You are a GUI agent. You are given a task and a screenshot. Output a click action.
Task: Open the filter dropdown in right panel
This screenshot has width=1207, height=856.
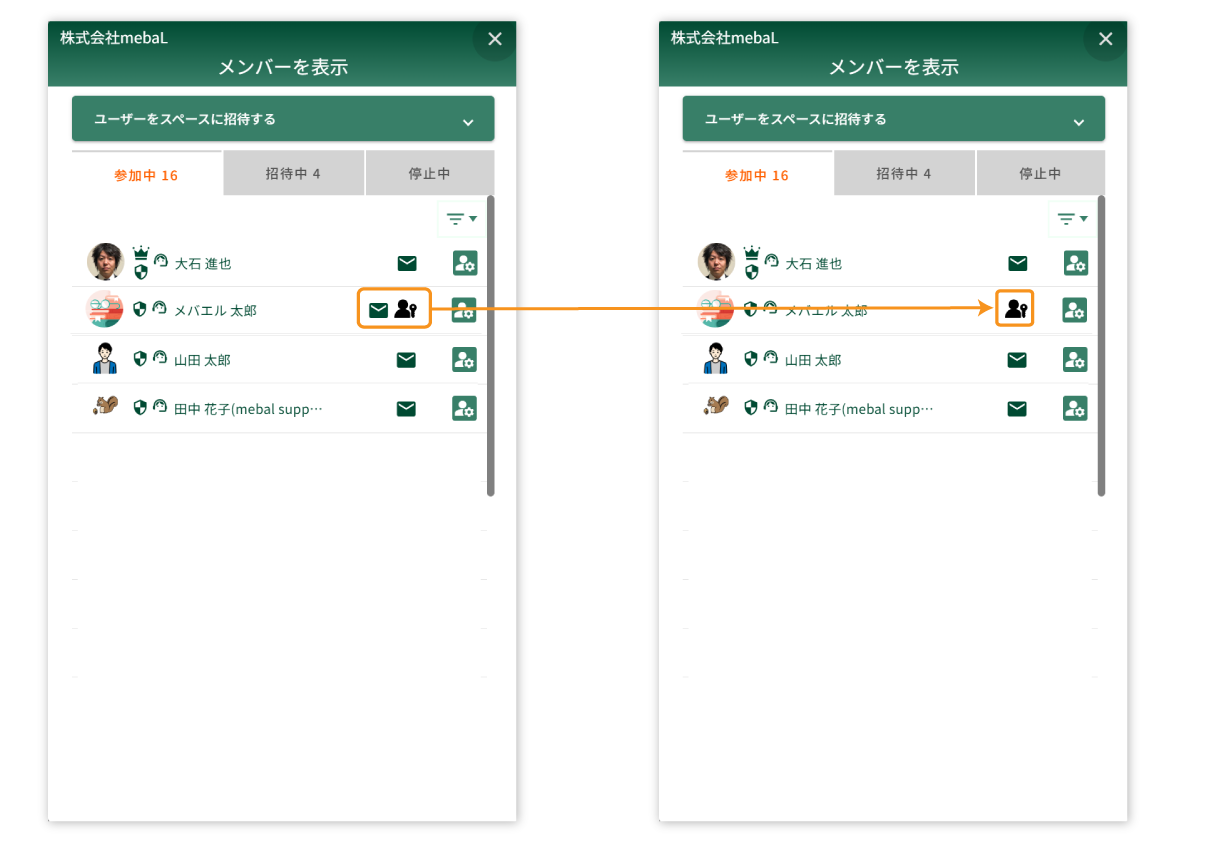[1072, 218]
